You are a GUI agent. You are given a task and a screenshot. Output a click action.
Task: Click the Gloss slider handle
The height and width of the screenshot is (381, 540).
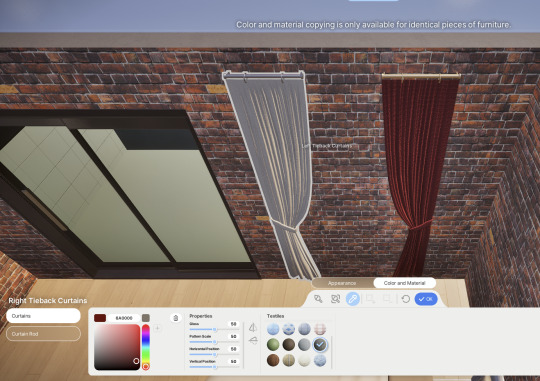(214, 330)
